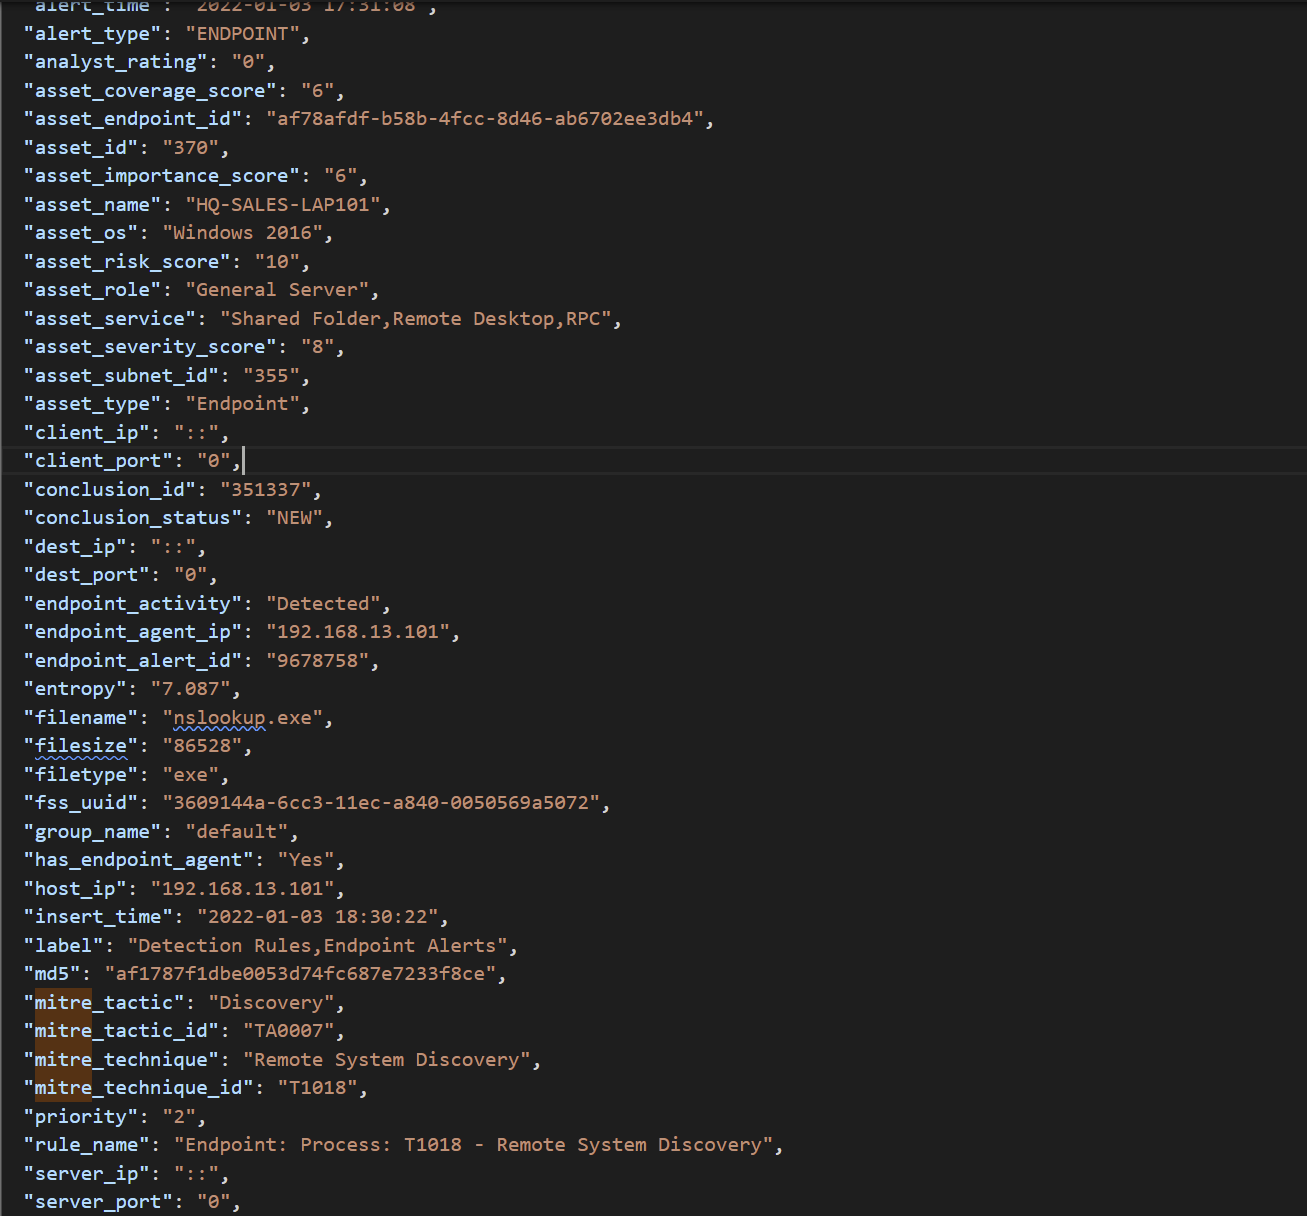Viewport: 1307px width, 1216px height.
Task: Place cursor on the "client_port" key
Action: [x=98, y=461]
